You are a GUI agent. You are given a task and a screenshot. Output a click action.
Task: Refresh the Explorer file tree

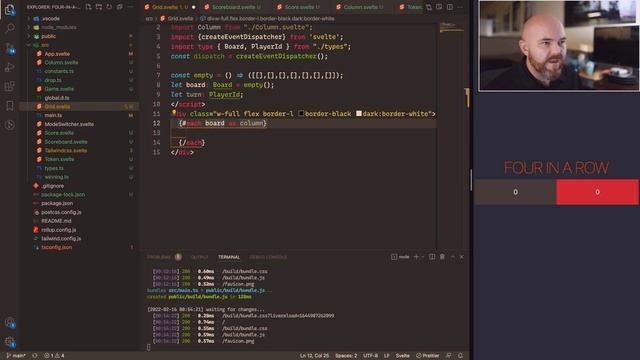tap(109, 7)
